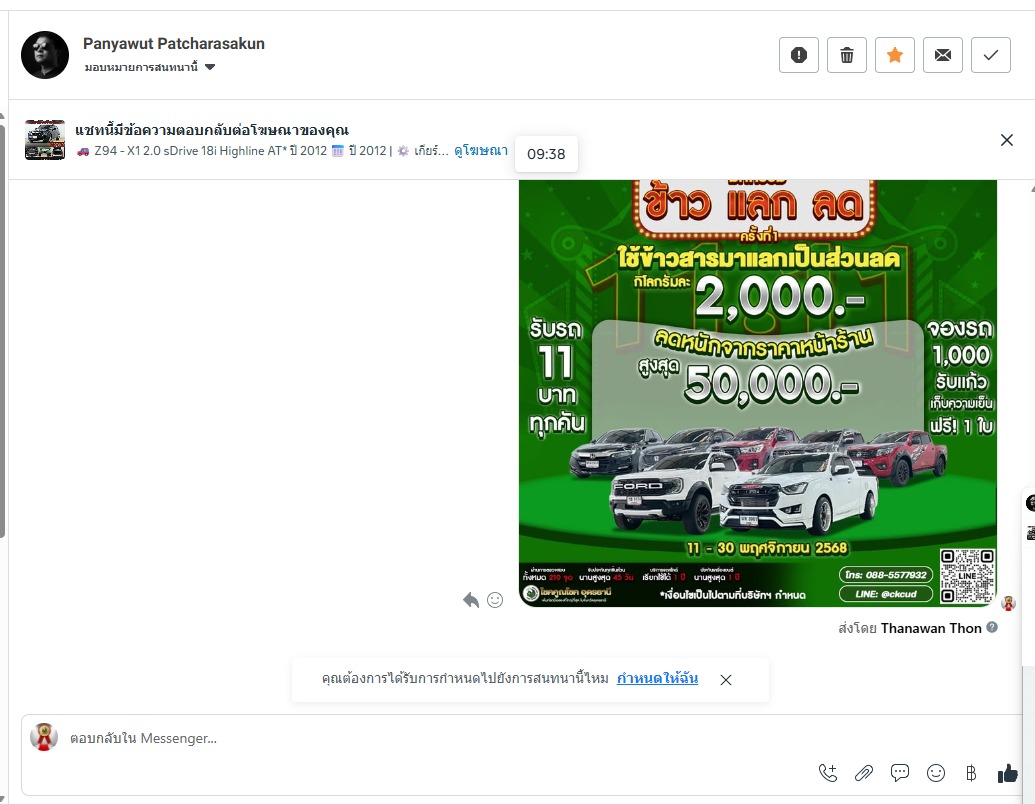This screenshot has width=1035, height=804.
Task: Mark conversation as spam with exclamation icon
Action: tap(799, 55)
